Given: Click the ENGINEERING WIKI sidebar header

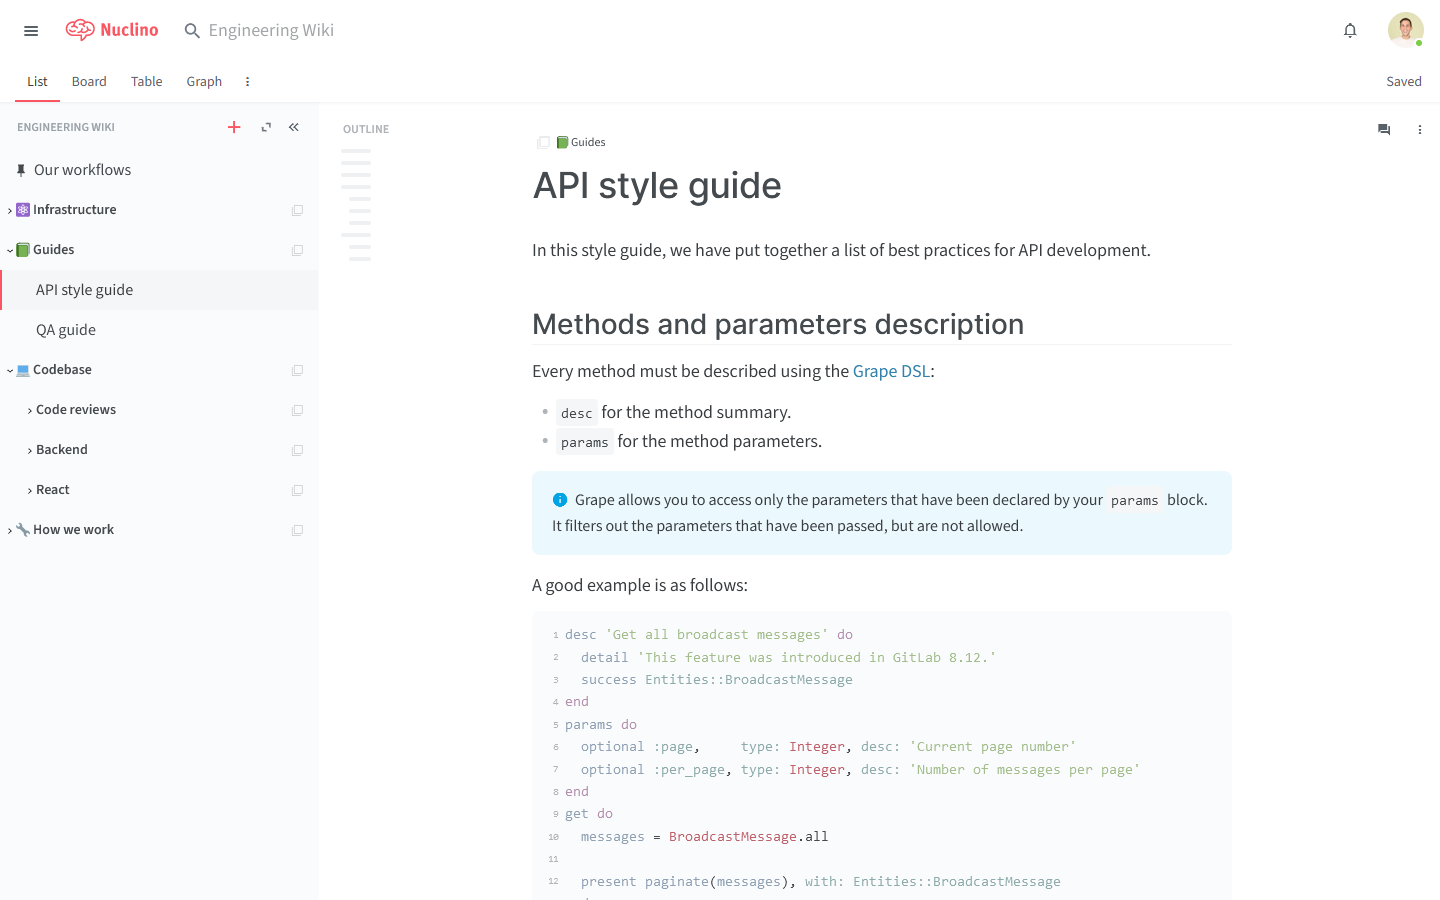Looking at the screenshot, I should [x=66, y=127].
